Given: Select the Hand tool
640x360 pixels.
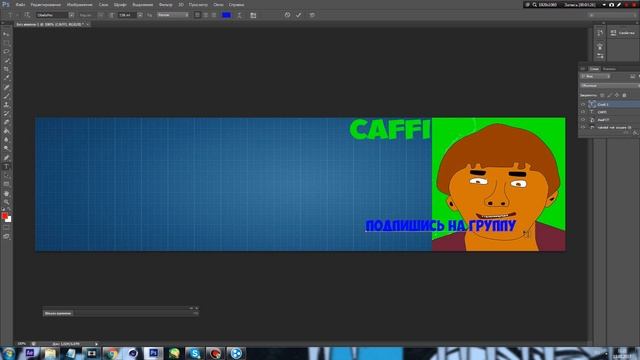Looking at the screenshot, I should click(6, 193).
